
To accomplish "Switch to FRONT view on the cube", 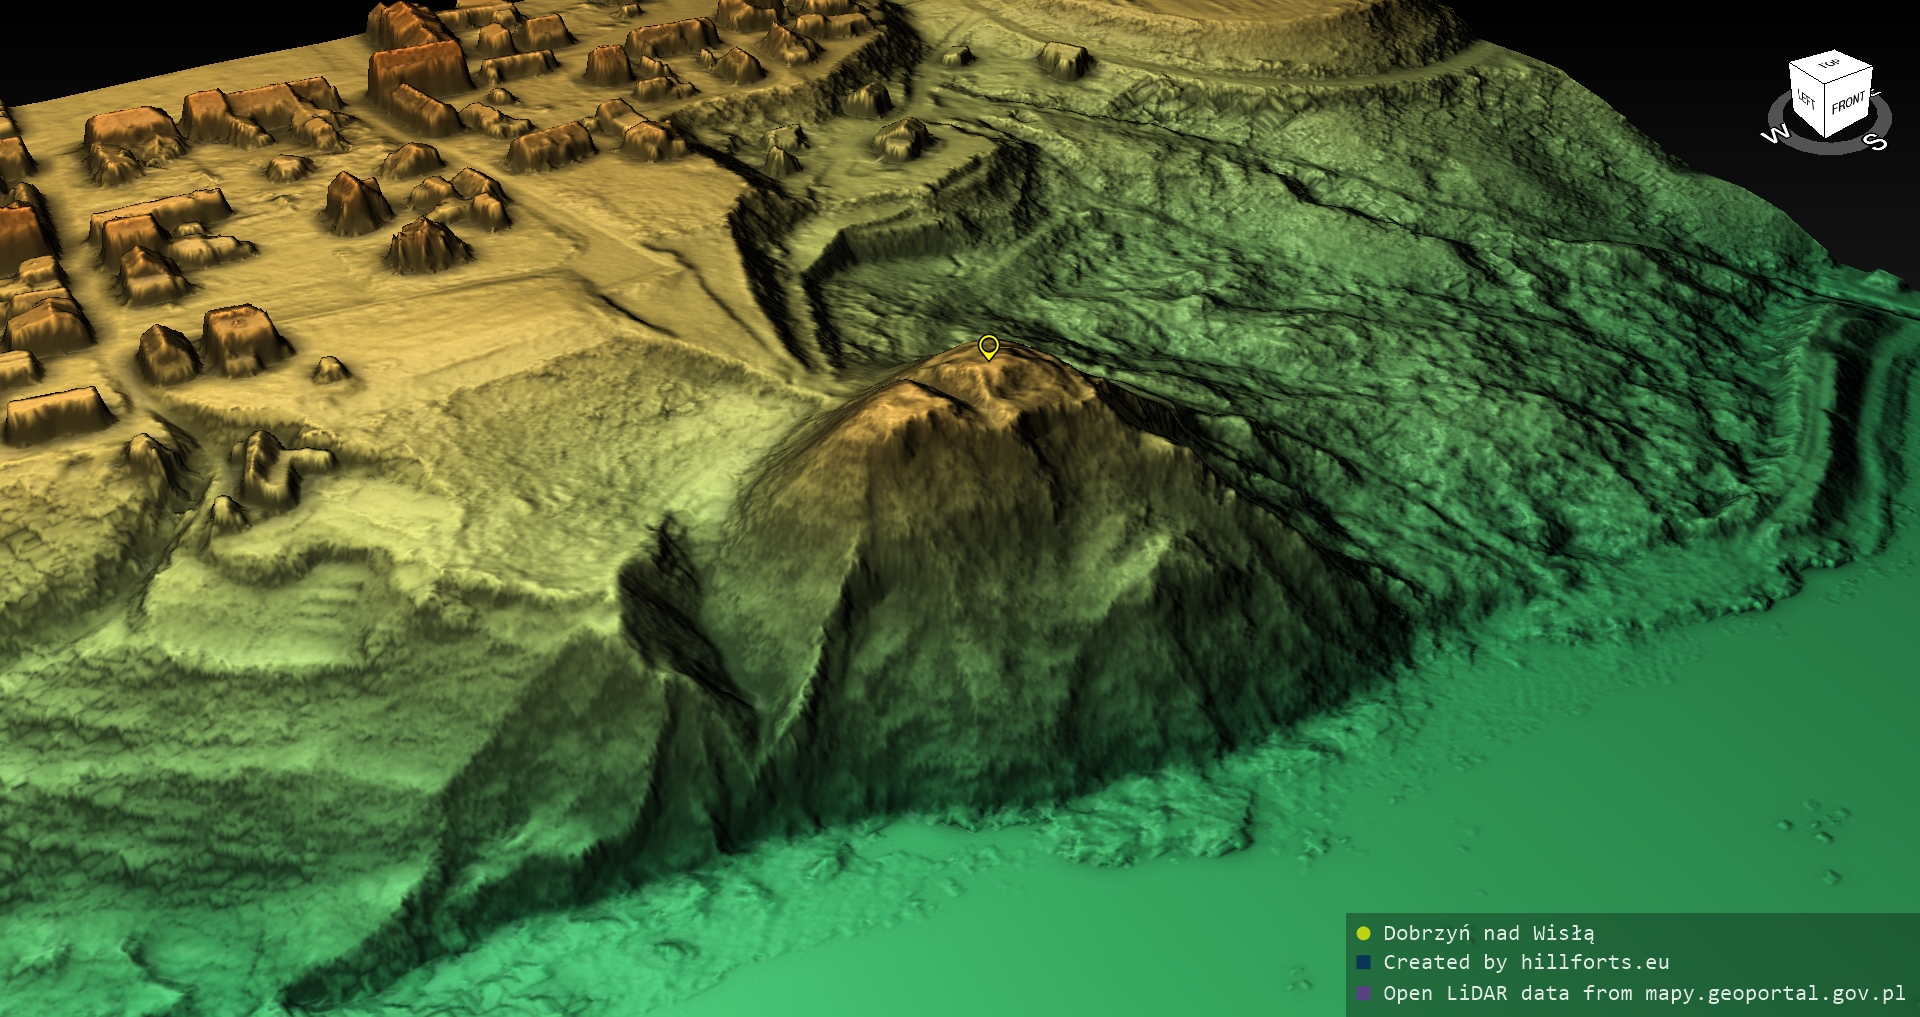I will click(1848, 103).
